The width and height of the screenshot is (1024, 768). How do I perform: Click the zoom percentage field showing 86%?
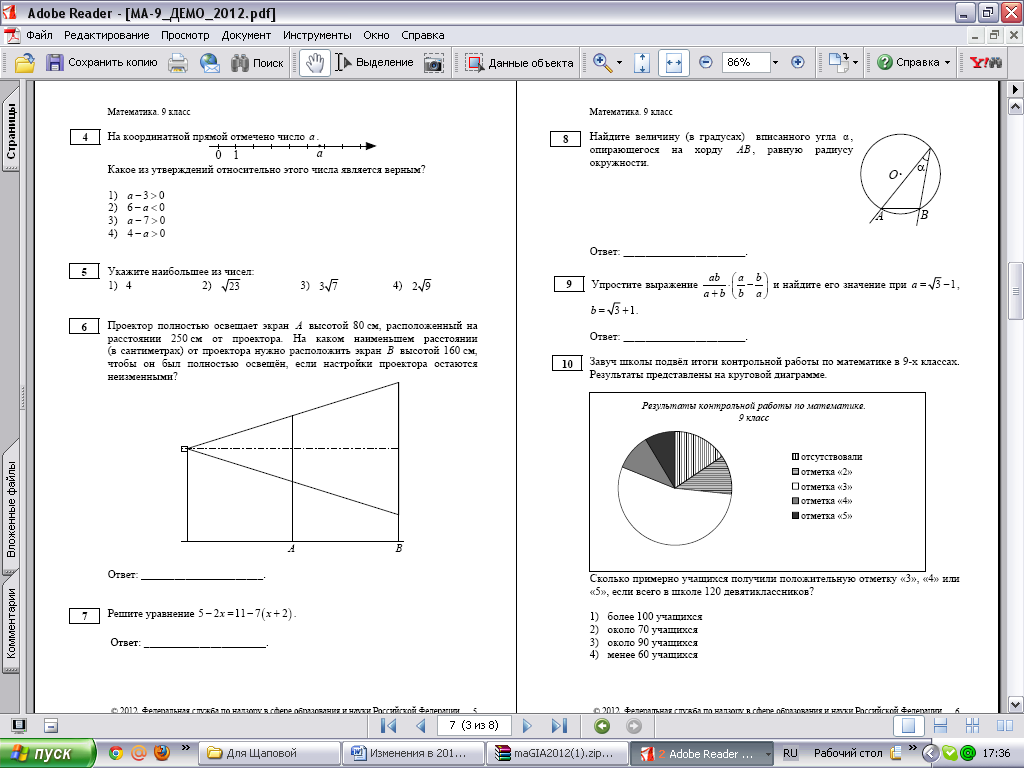(x=746, y=63)
